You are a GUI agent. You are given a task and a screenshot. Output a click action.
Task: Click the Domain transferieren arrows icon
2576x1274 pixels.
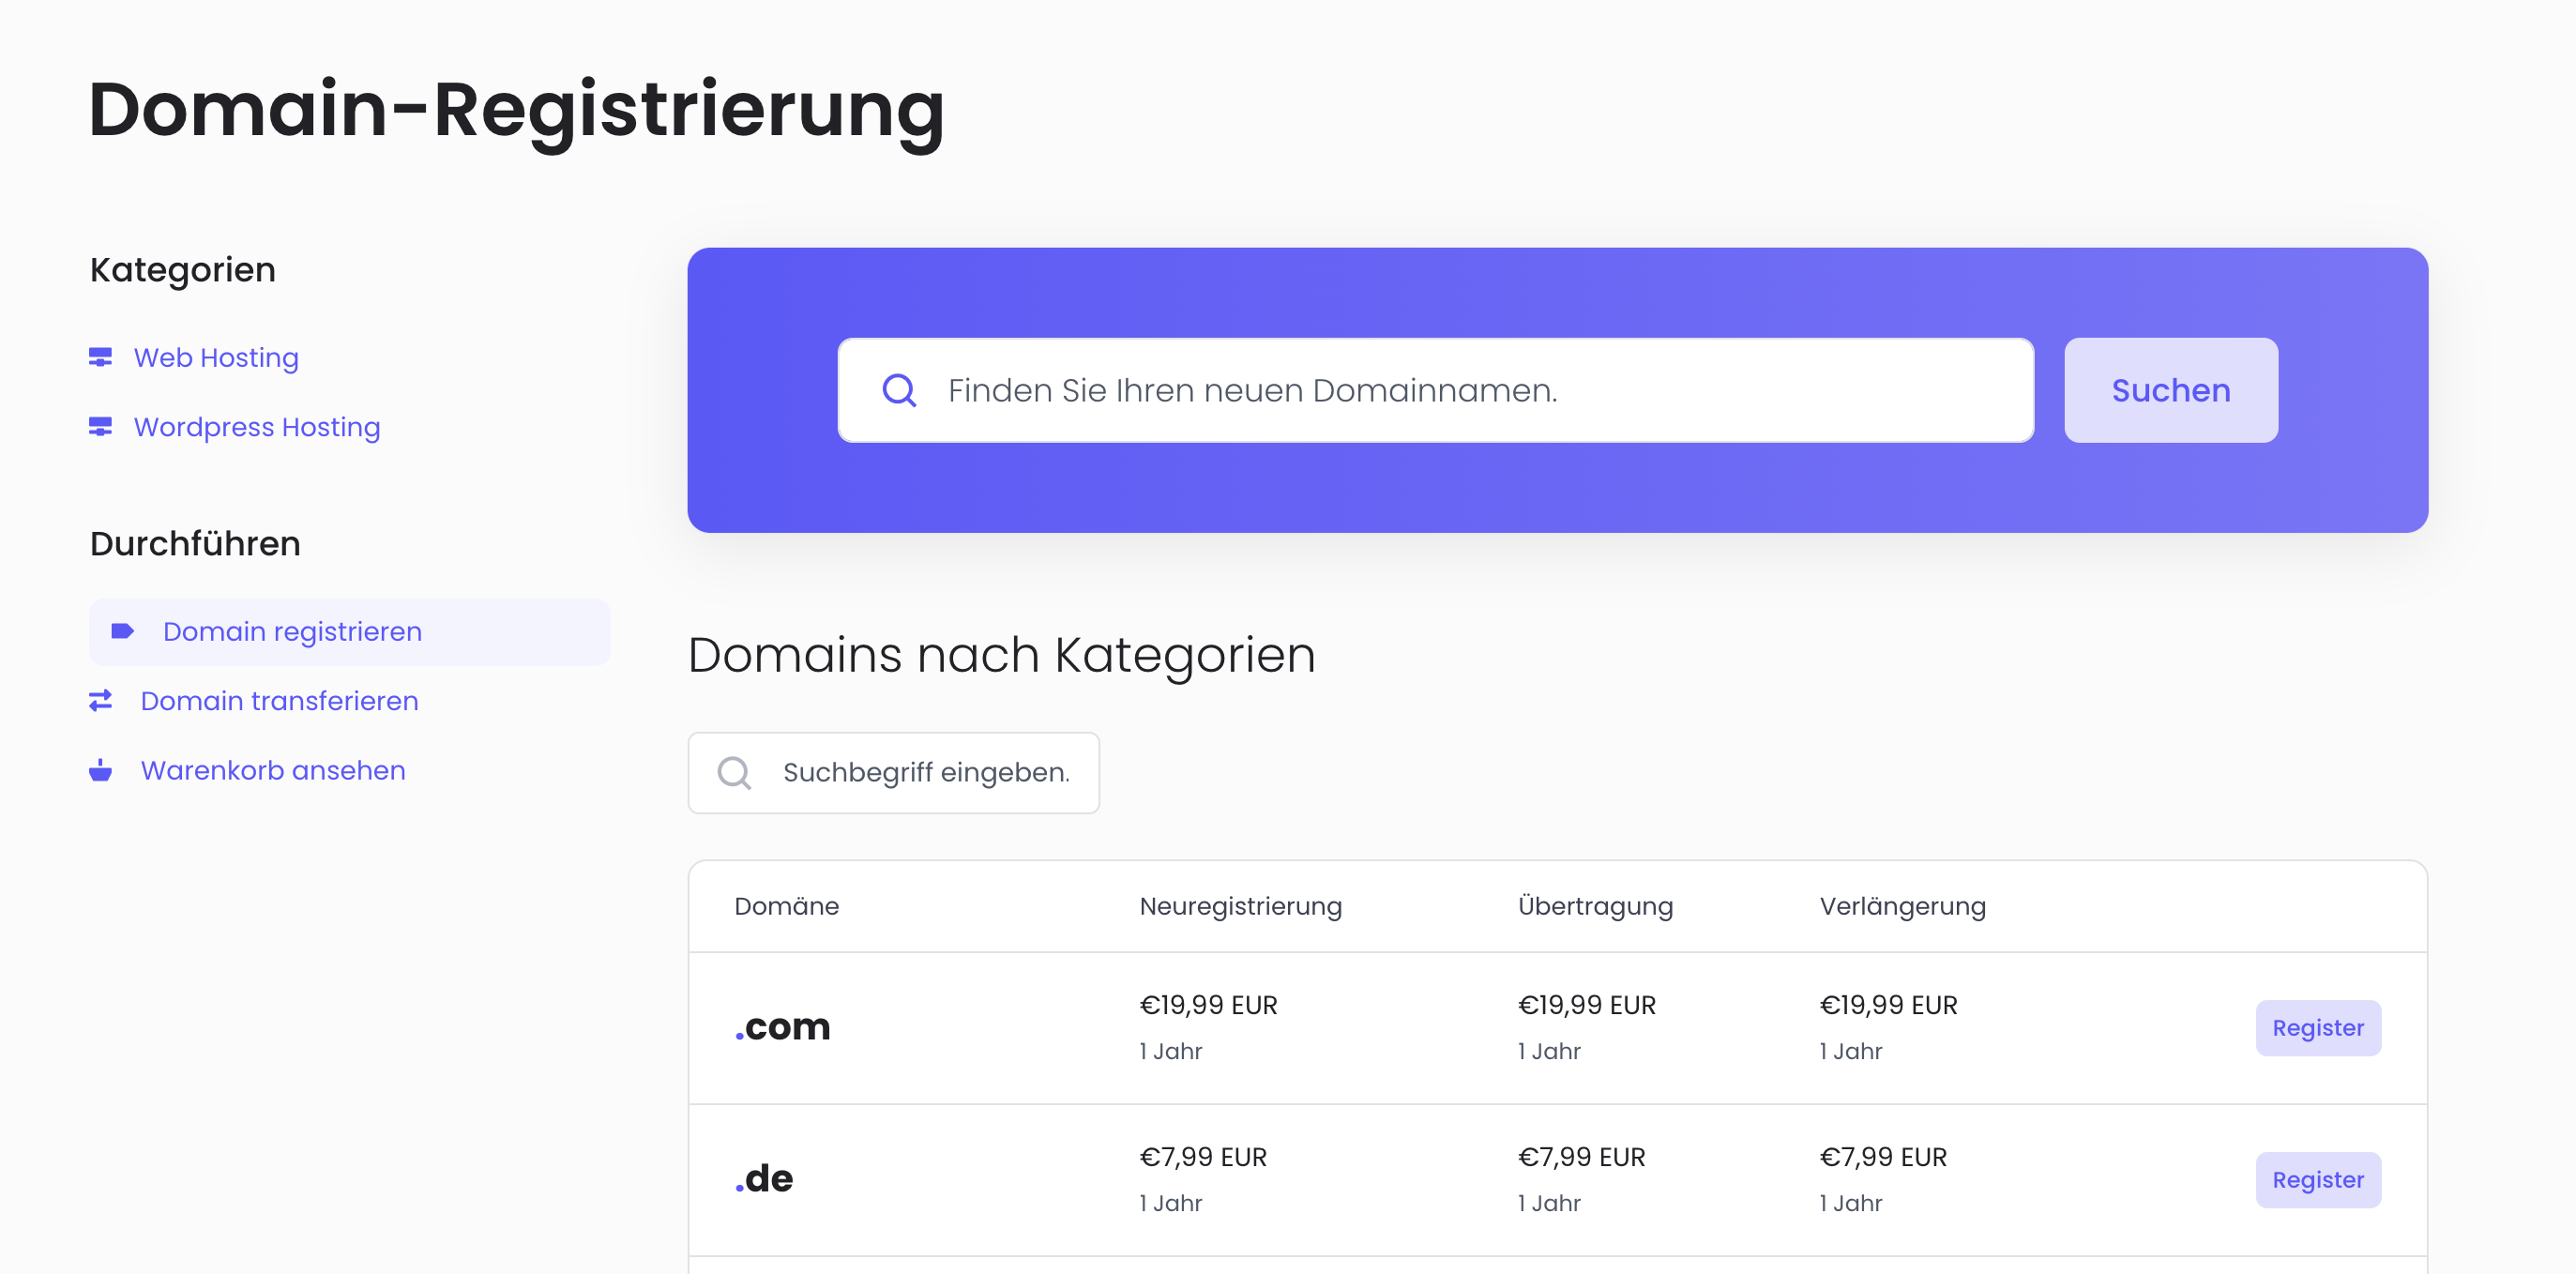coord(100,701)
